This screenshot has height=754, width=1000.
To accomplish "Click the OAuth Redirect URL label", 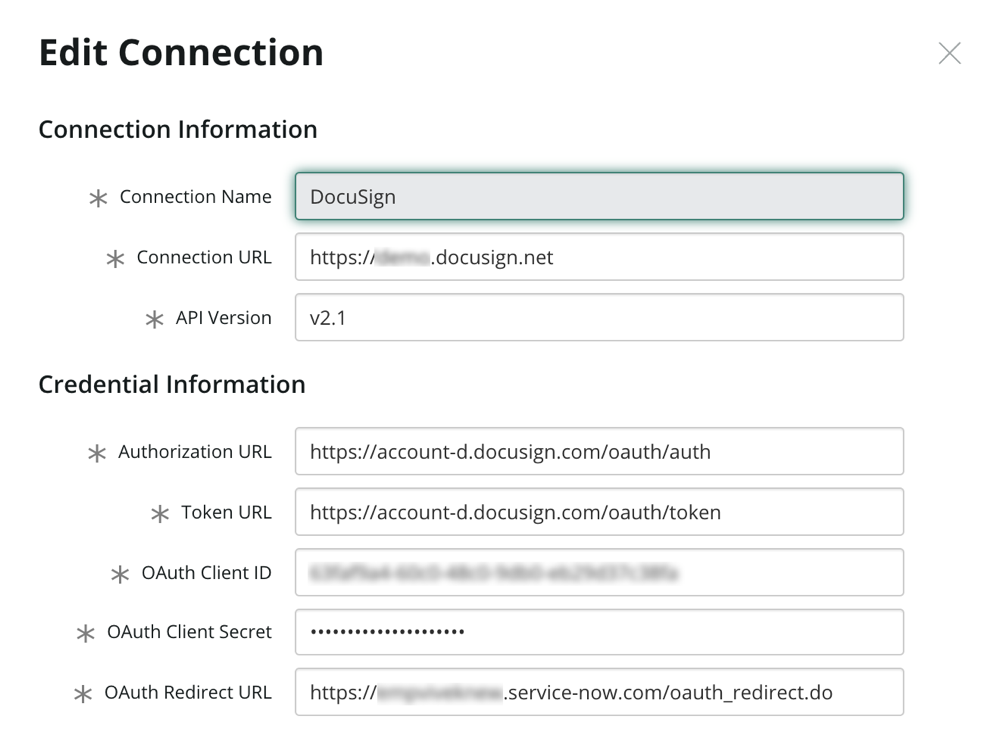I will (x=188, y=692).
